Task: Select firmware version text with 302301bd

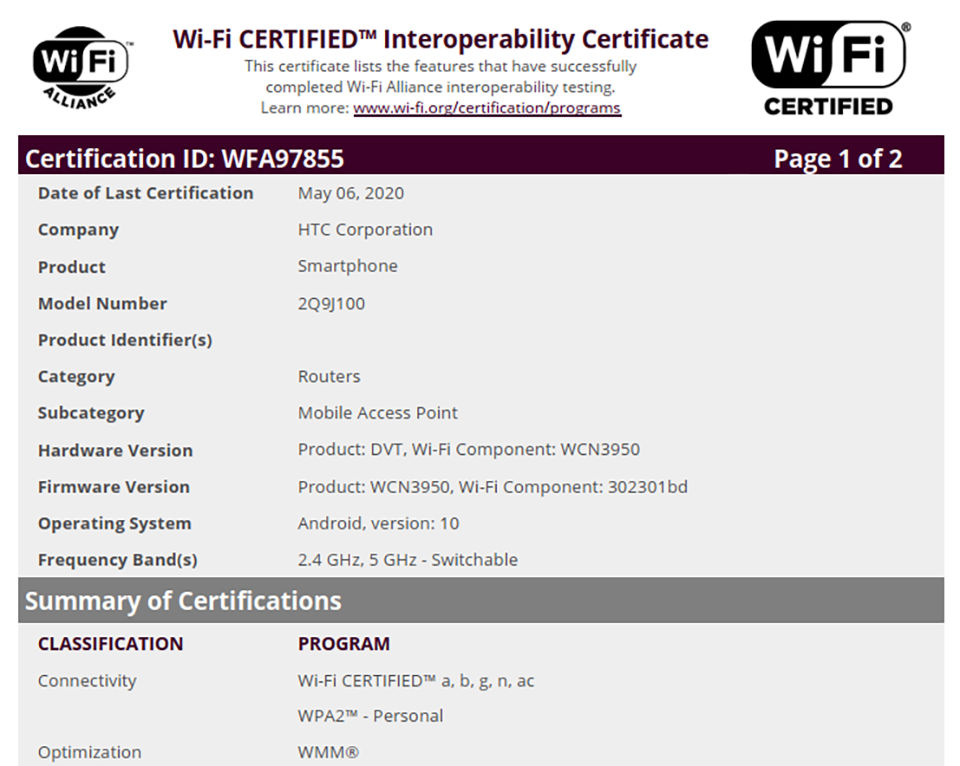Action: [492, 487]
